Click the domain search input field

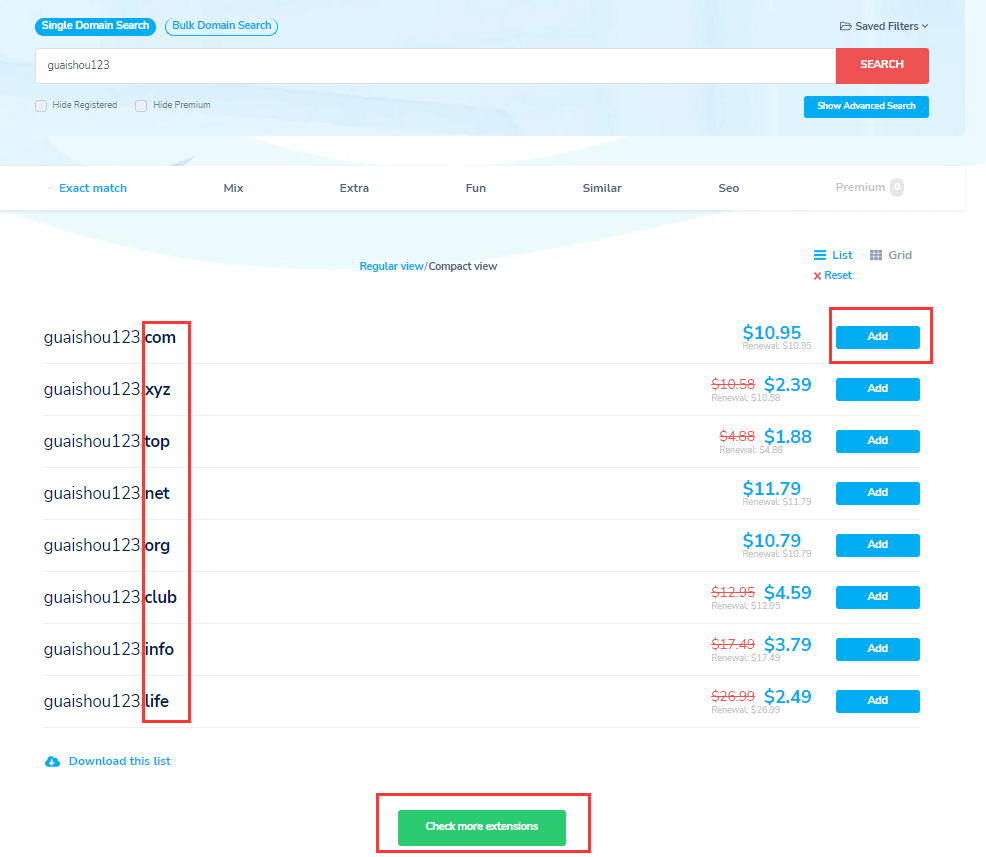pyautogui.click(x=435, y=65)
